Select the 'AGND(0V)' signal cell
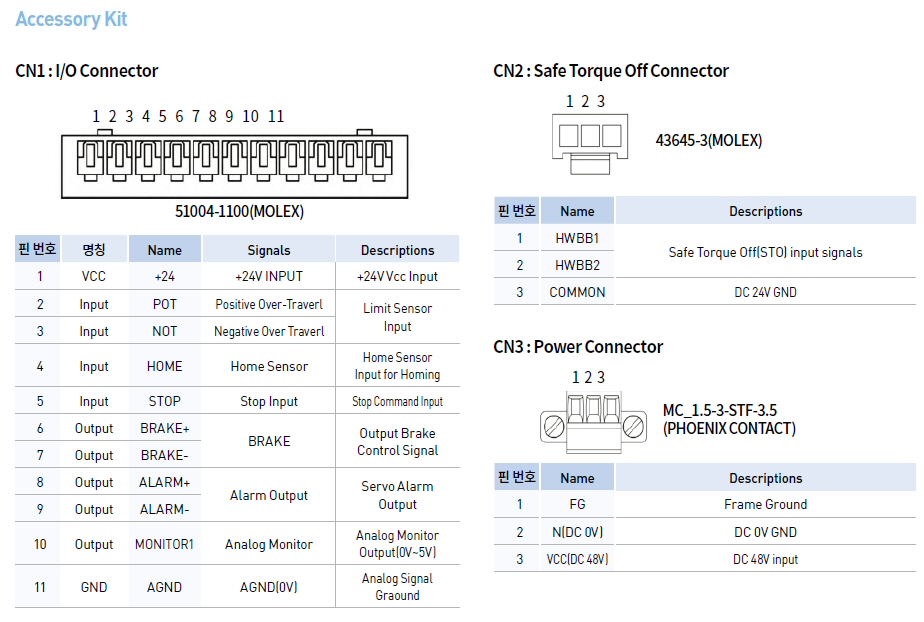 point(269,587)
